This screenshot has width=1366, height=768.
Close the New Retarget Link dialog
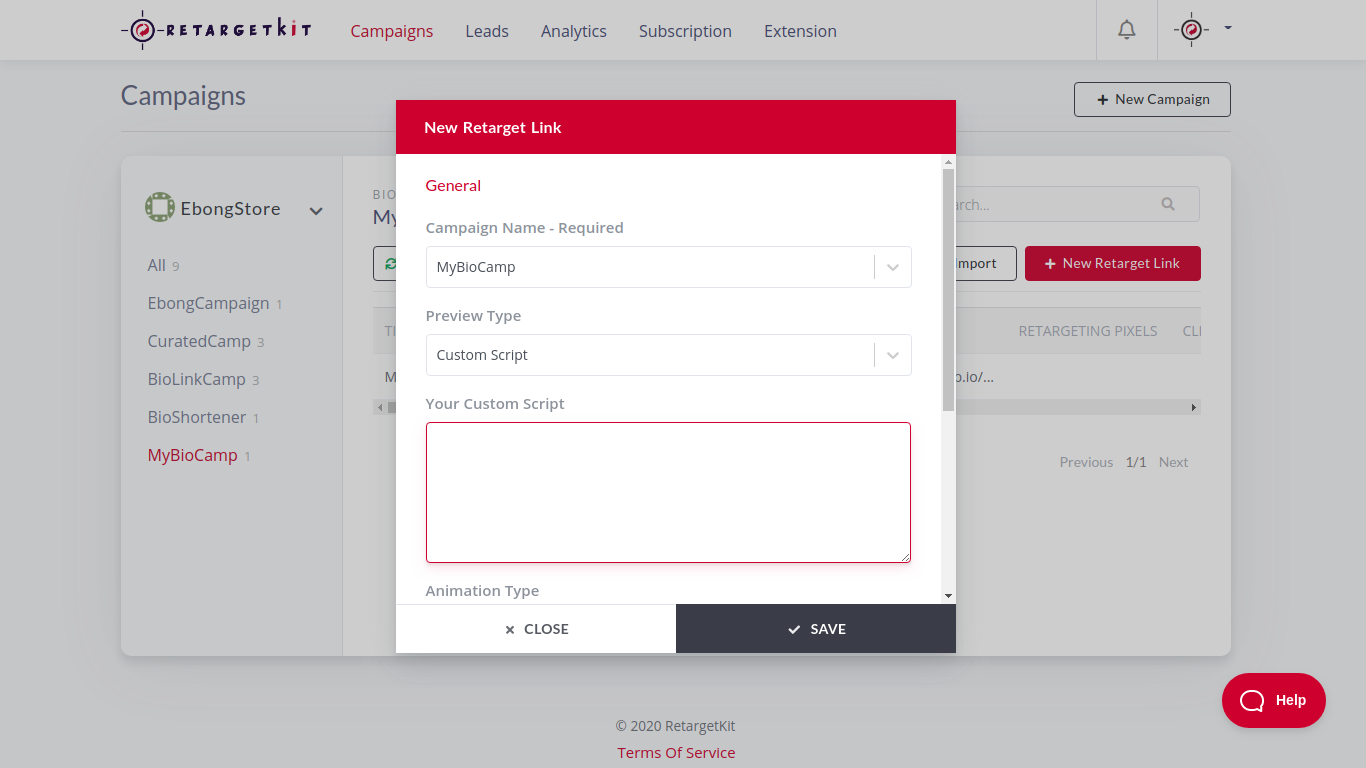coord(536,629)
